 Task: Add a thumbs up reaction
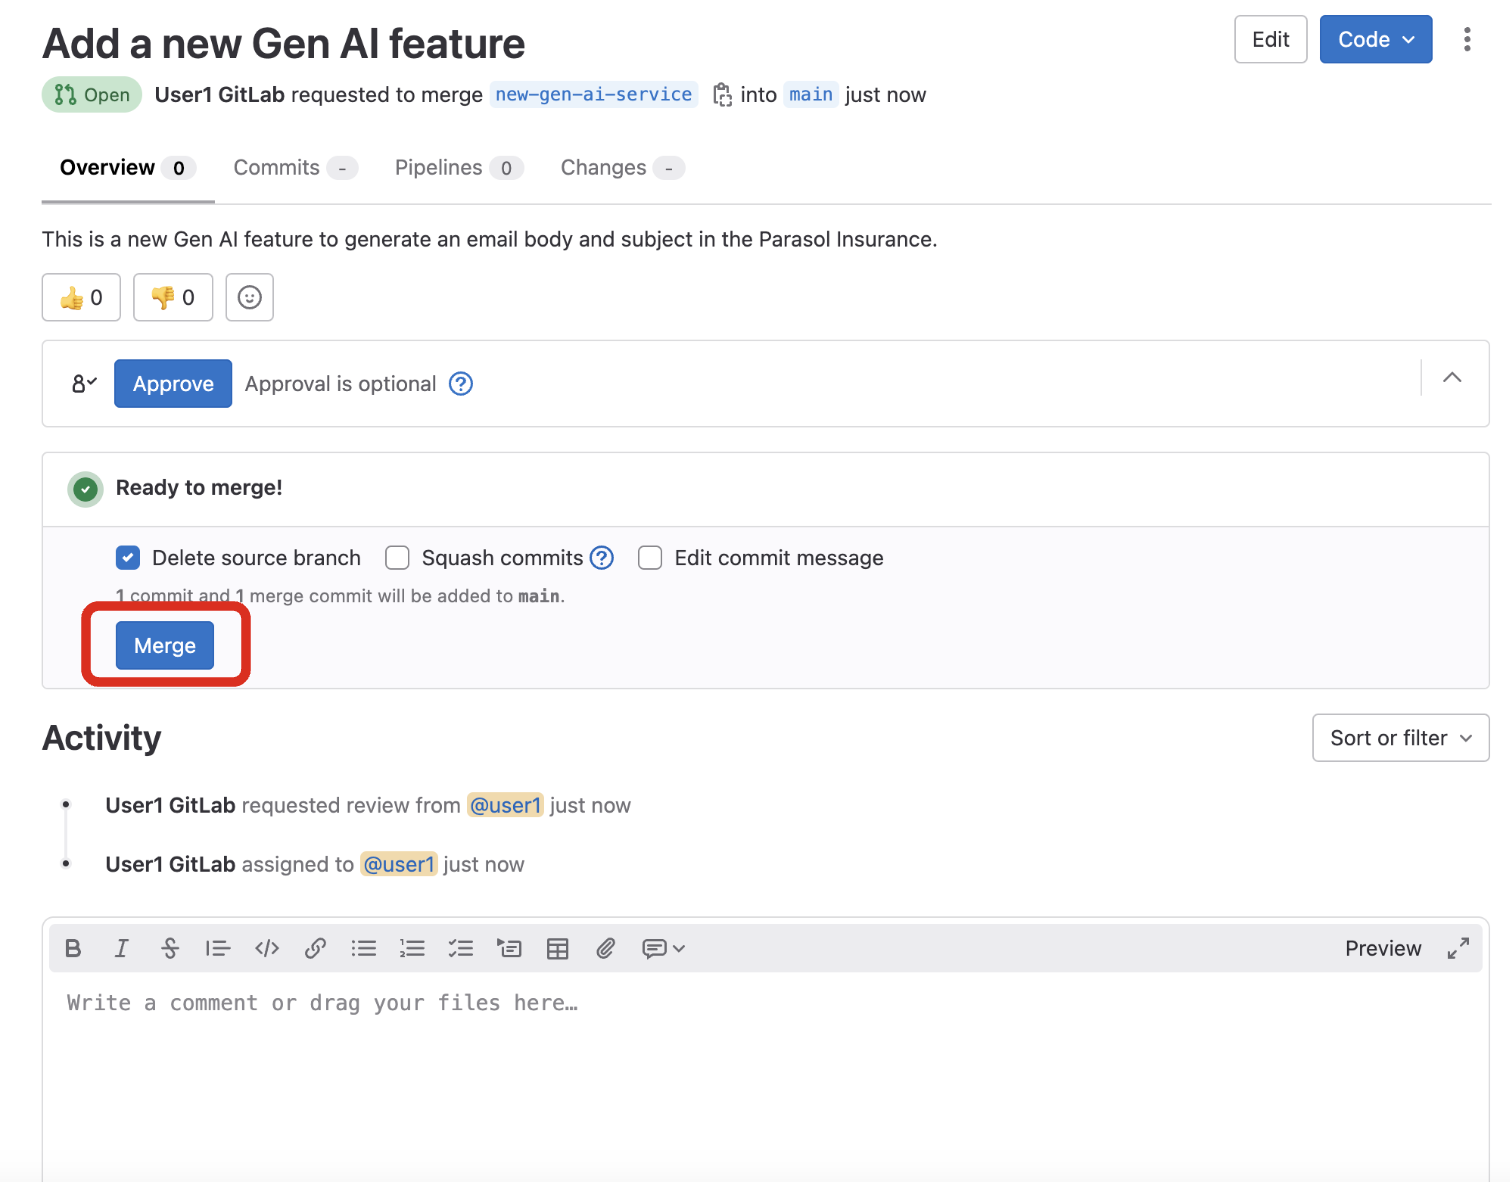[81, 297]
